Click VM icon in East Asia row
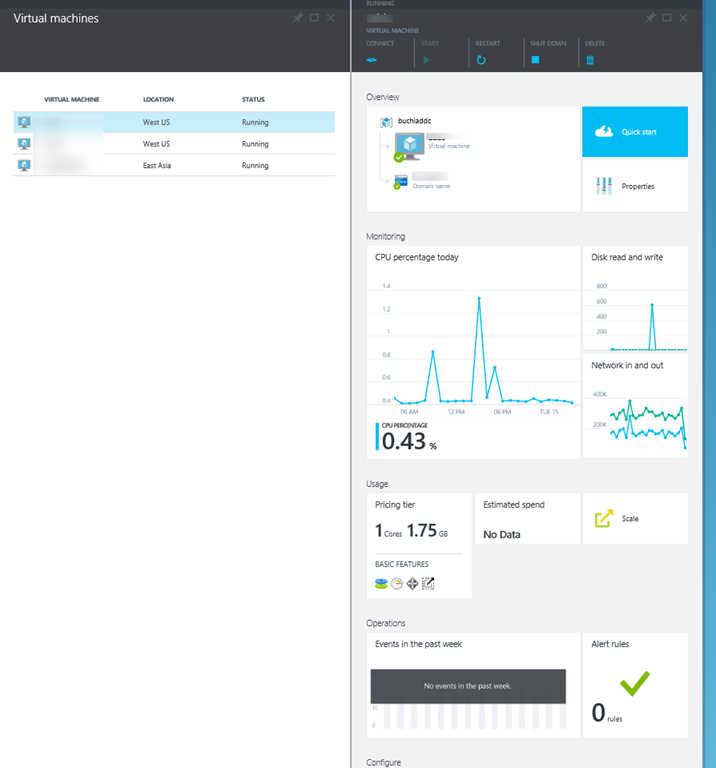 point(24,165)
